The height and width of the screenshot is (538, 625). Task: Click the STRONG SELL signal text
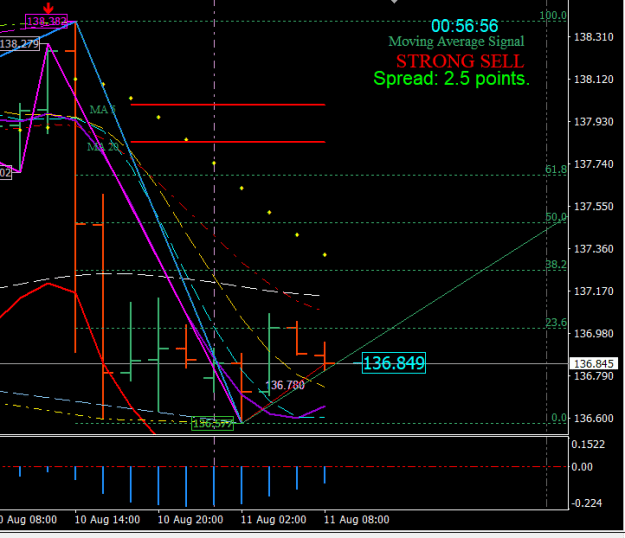click(x=460, y=61)
